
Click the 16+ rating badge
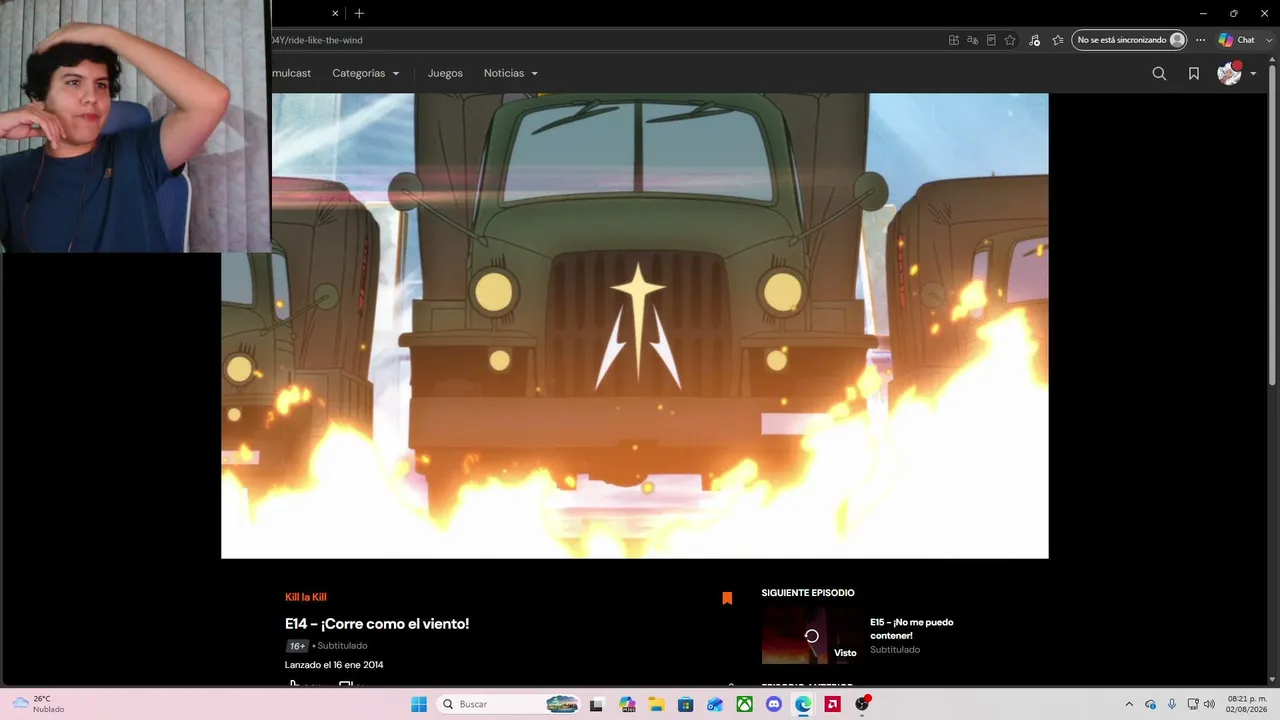[297, 646]
